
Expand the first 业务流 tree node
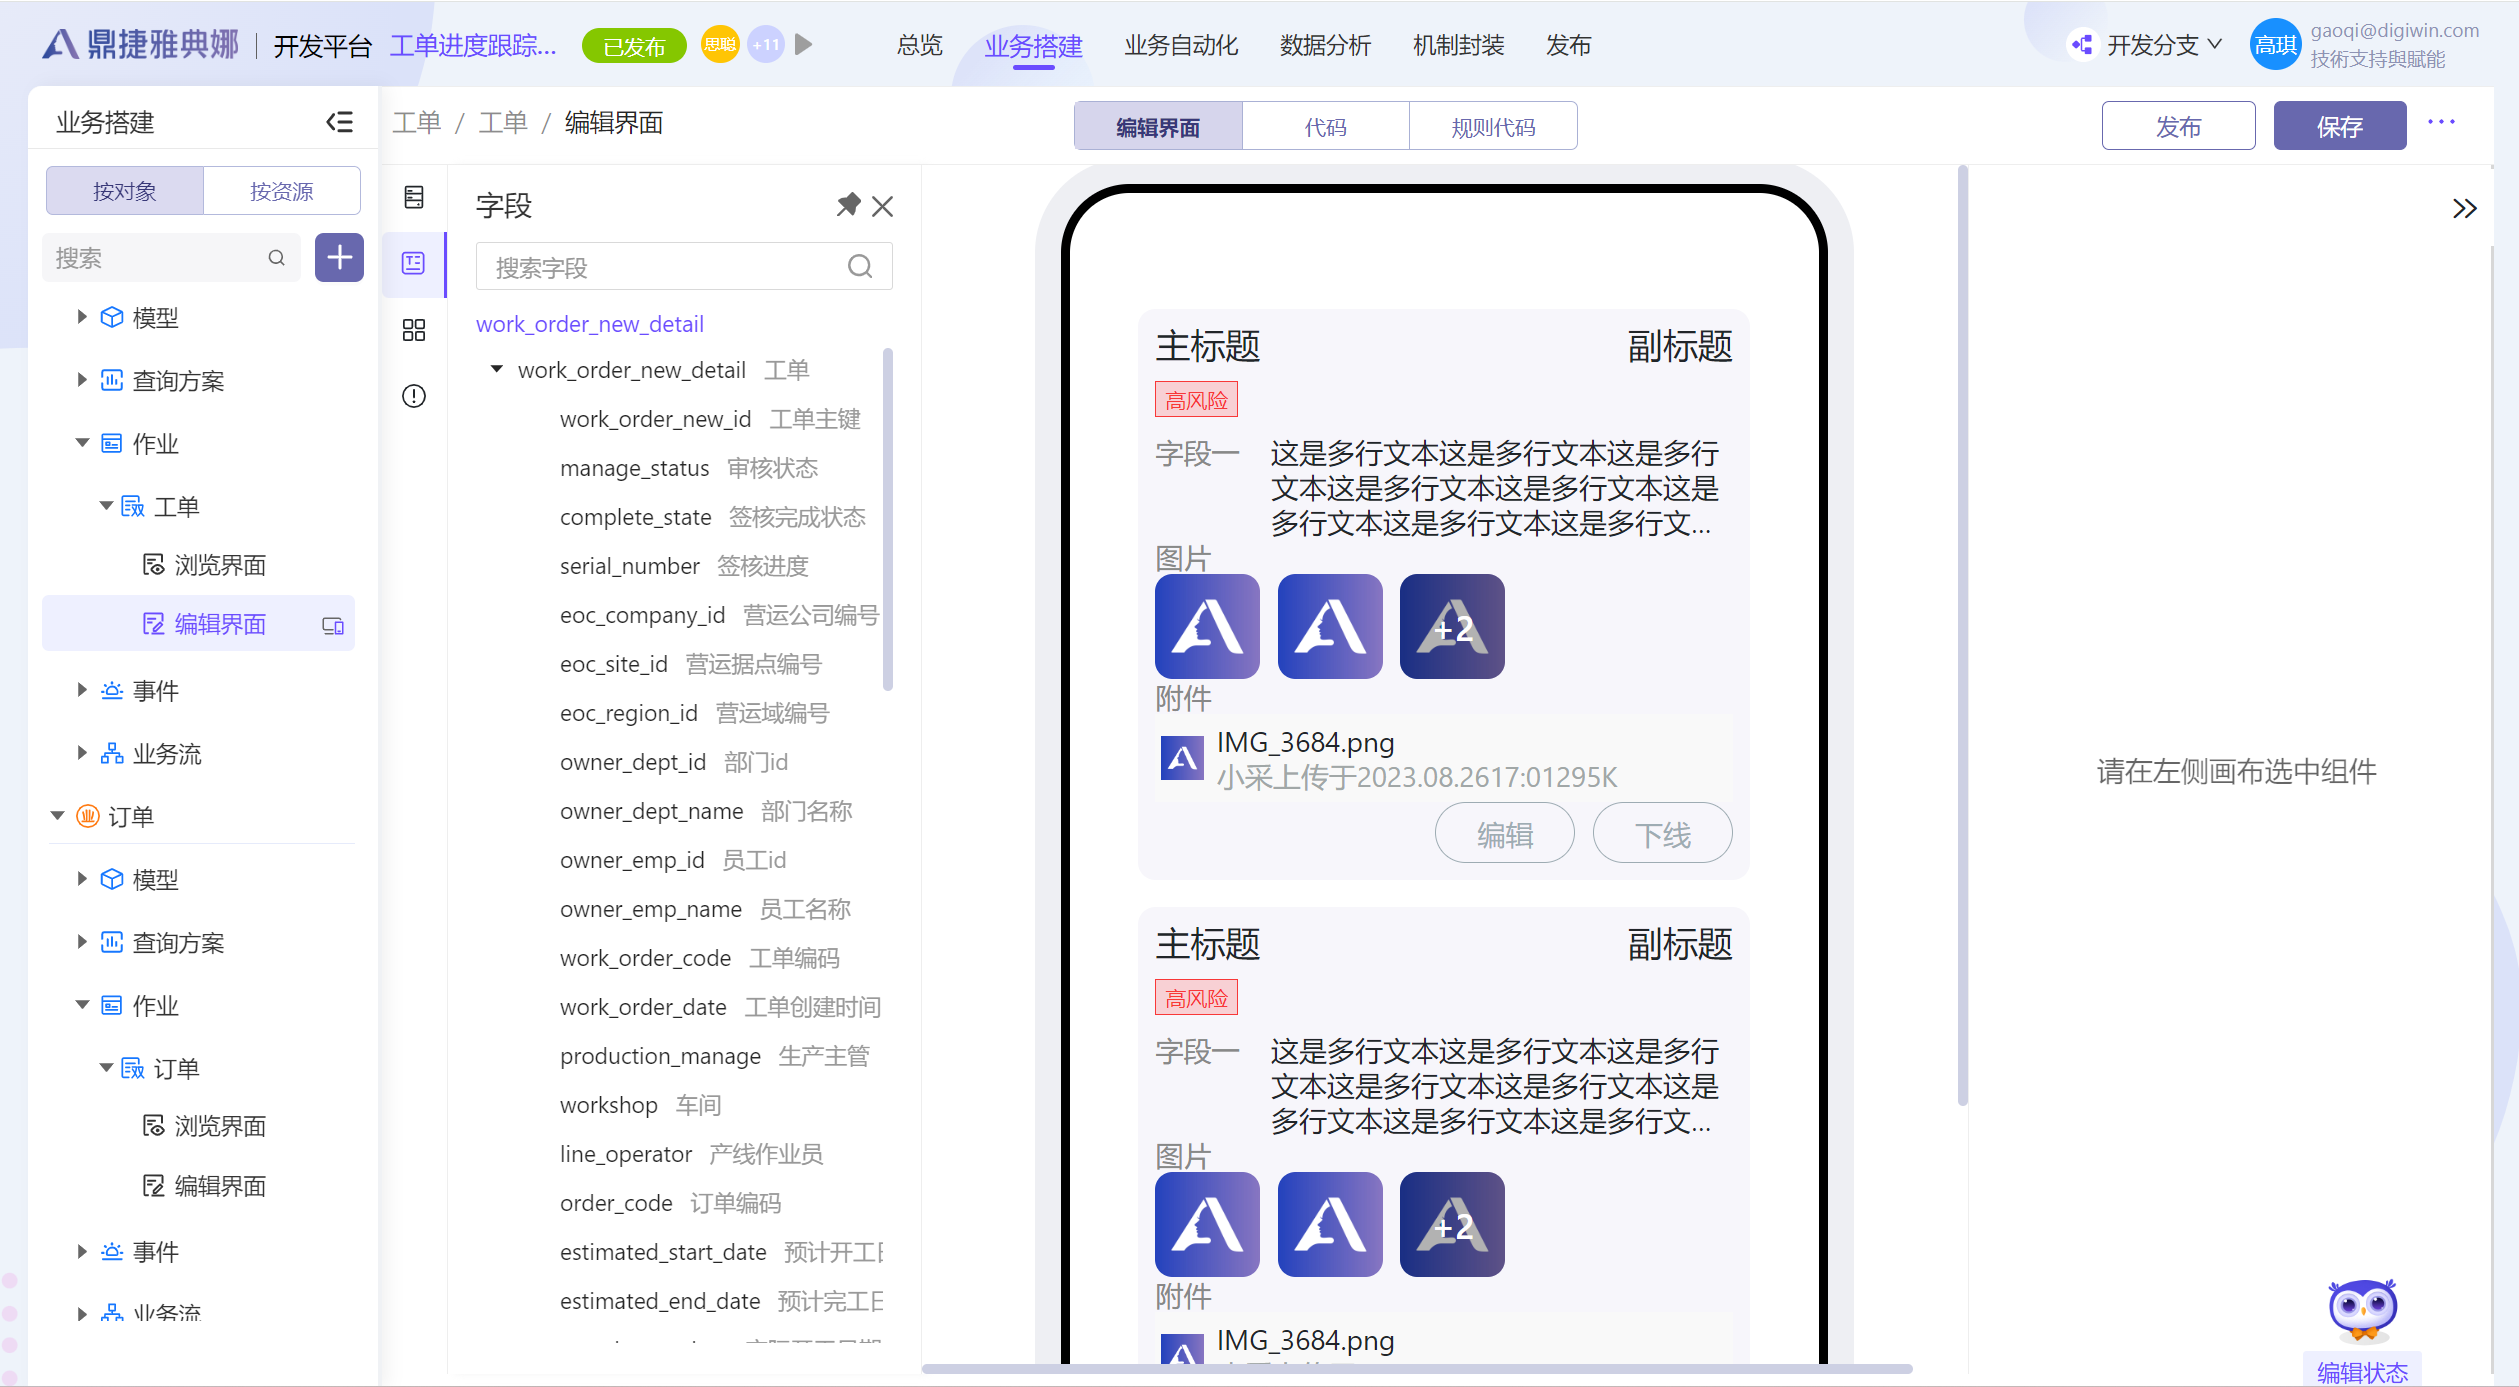coord(82,753)
